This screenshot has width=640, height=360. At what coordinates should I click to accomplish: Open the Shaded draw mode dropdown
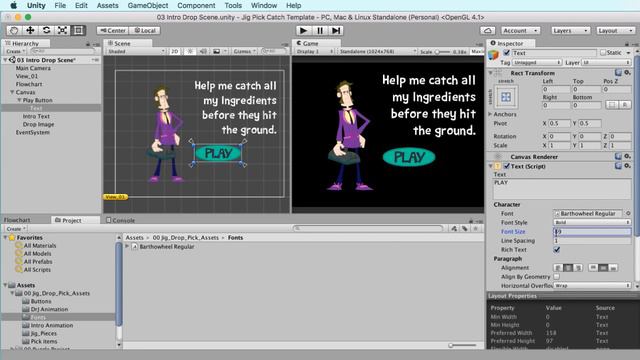click(x=136, y=51)
